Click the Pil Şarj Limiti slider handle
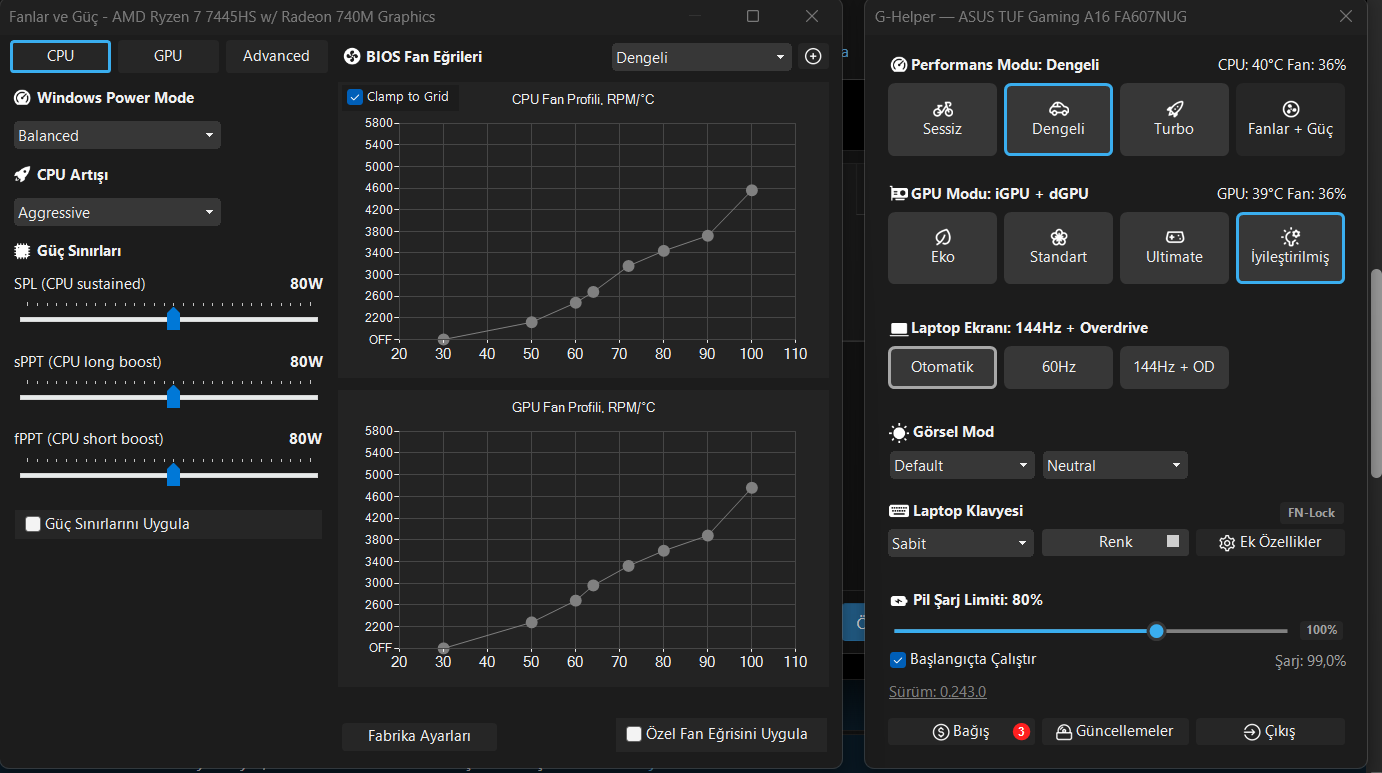1382x773 pixels. 1156,631
